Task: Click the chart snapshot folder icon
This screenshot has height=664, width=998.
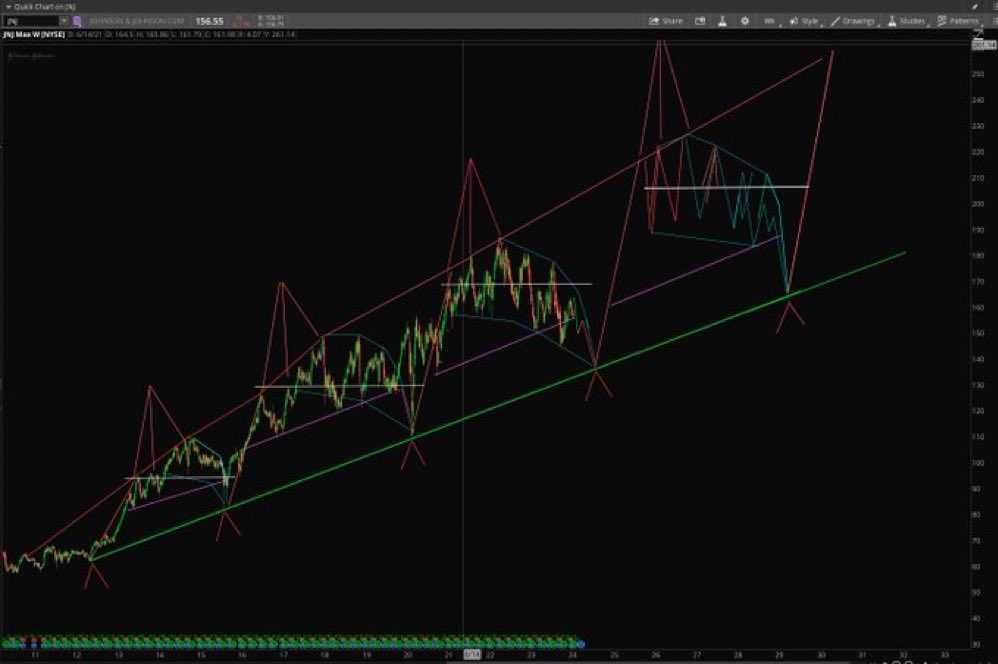Action: coord(700,21)
